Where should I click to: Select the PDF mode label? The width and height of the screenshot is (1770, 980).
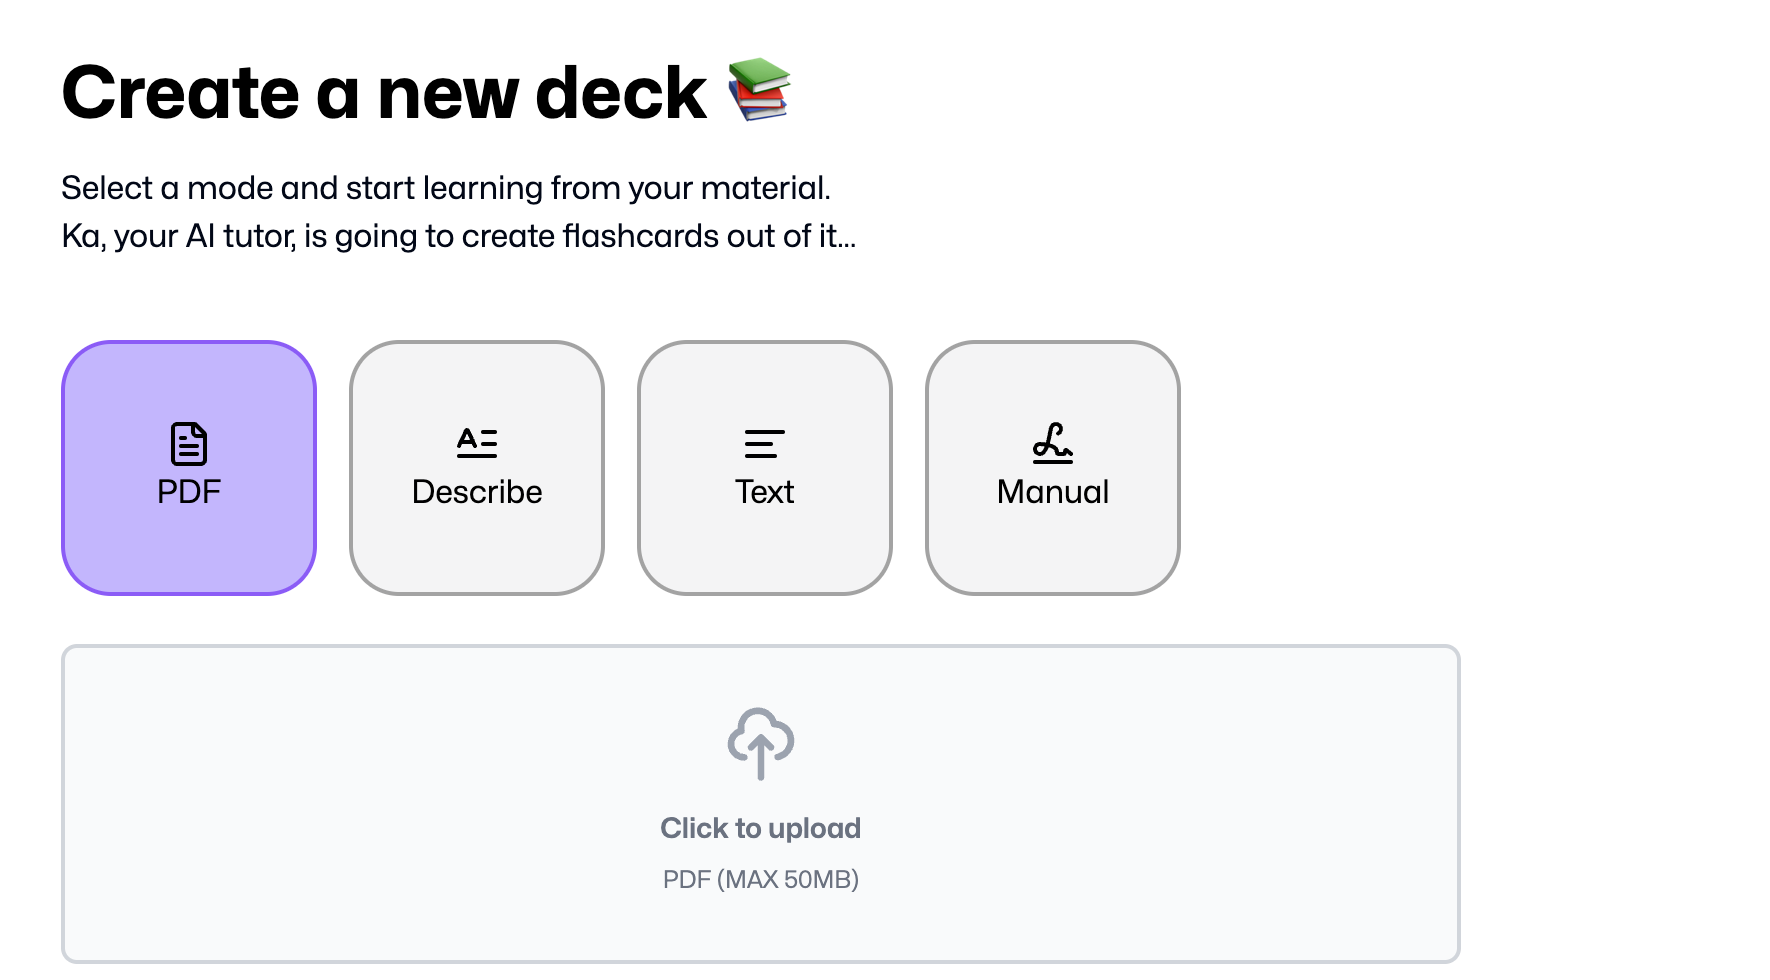(x=189, y=492)
